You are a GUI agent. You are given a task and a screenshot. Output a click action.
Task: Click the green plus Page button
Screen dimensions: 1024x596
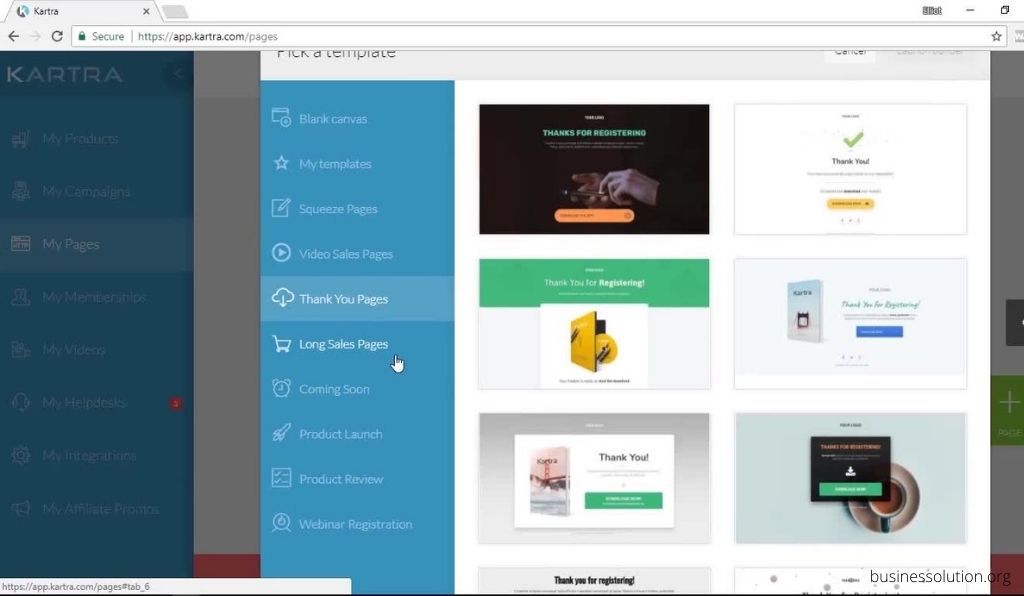click(1008, 411)
